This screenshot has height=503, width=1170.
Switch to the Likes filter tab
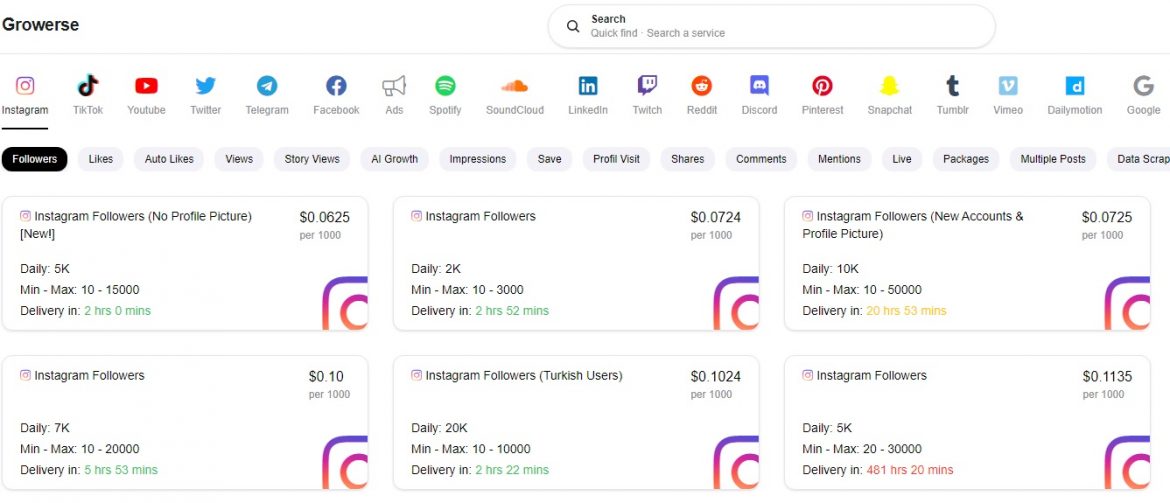click(101, 159)
